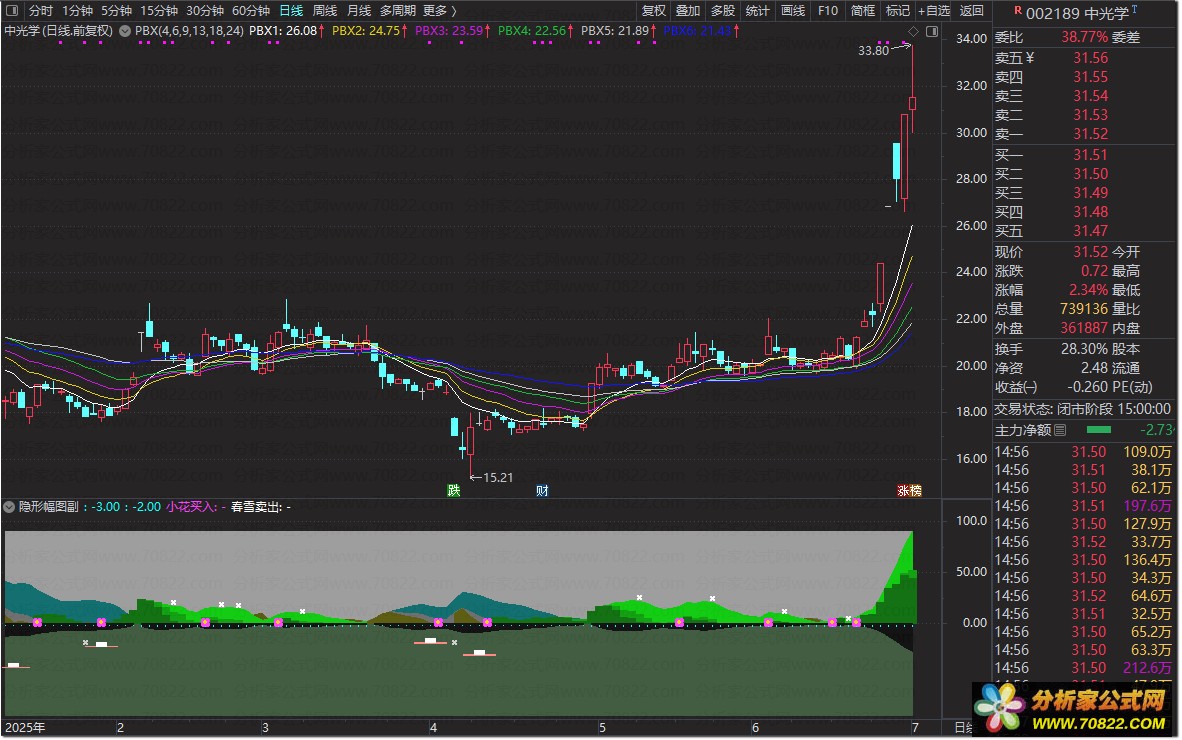Click the PBX4: 22.56 indicator label

531,31
